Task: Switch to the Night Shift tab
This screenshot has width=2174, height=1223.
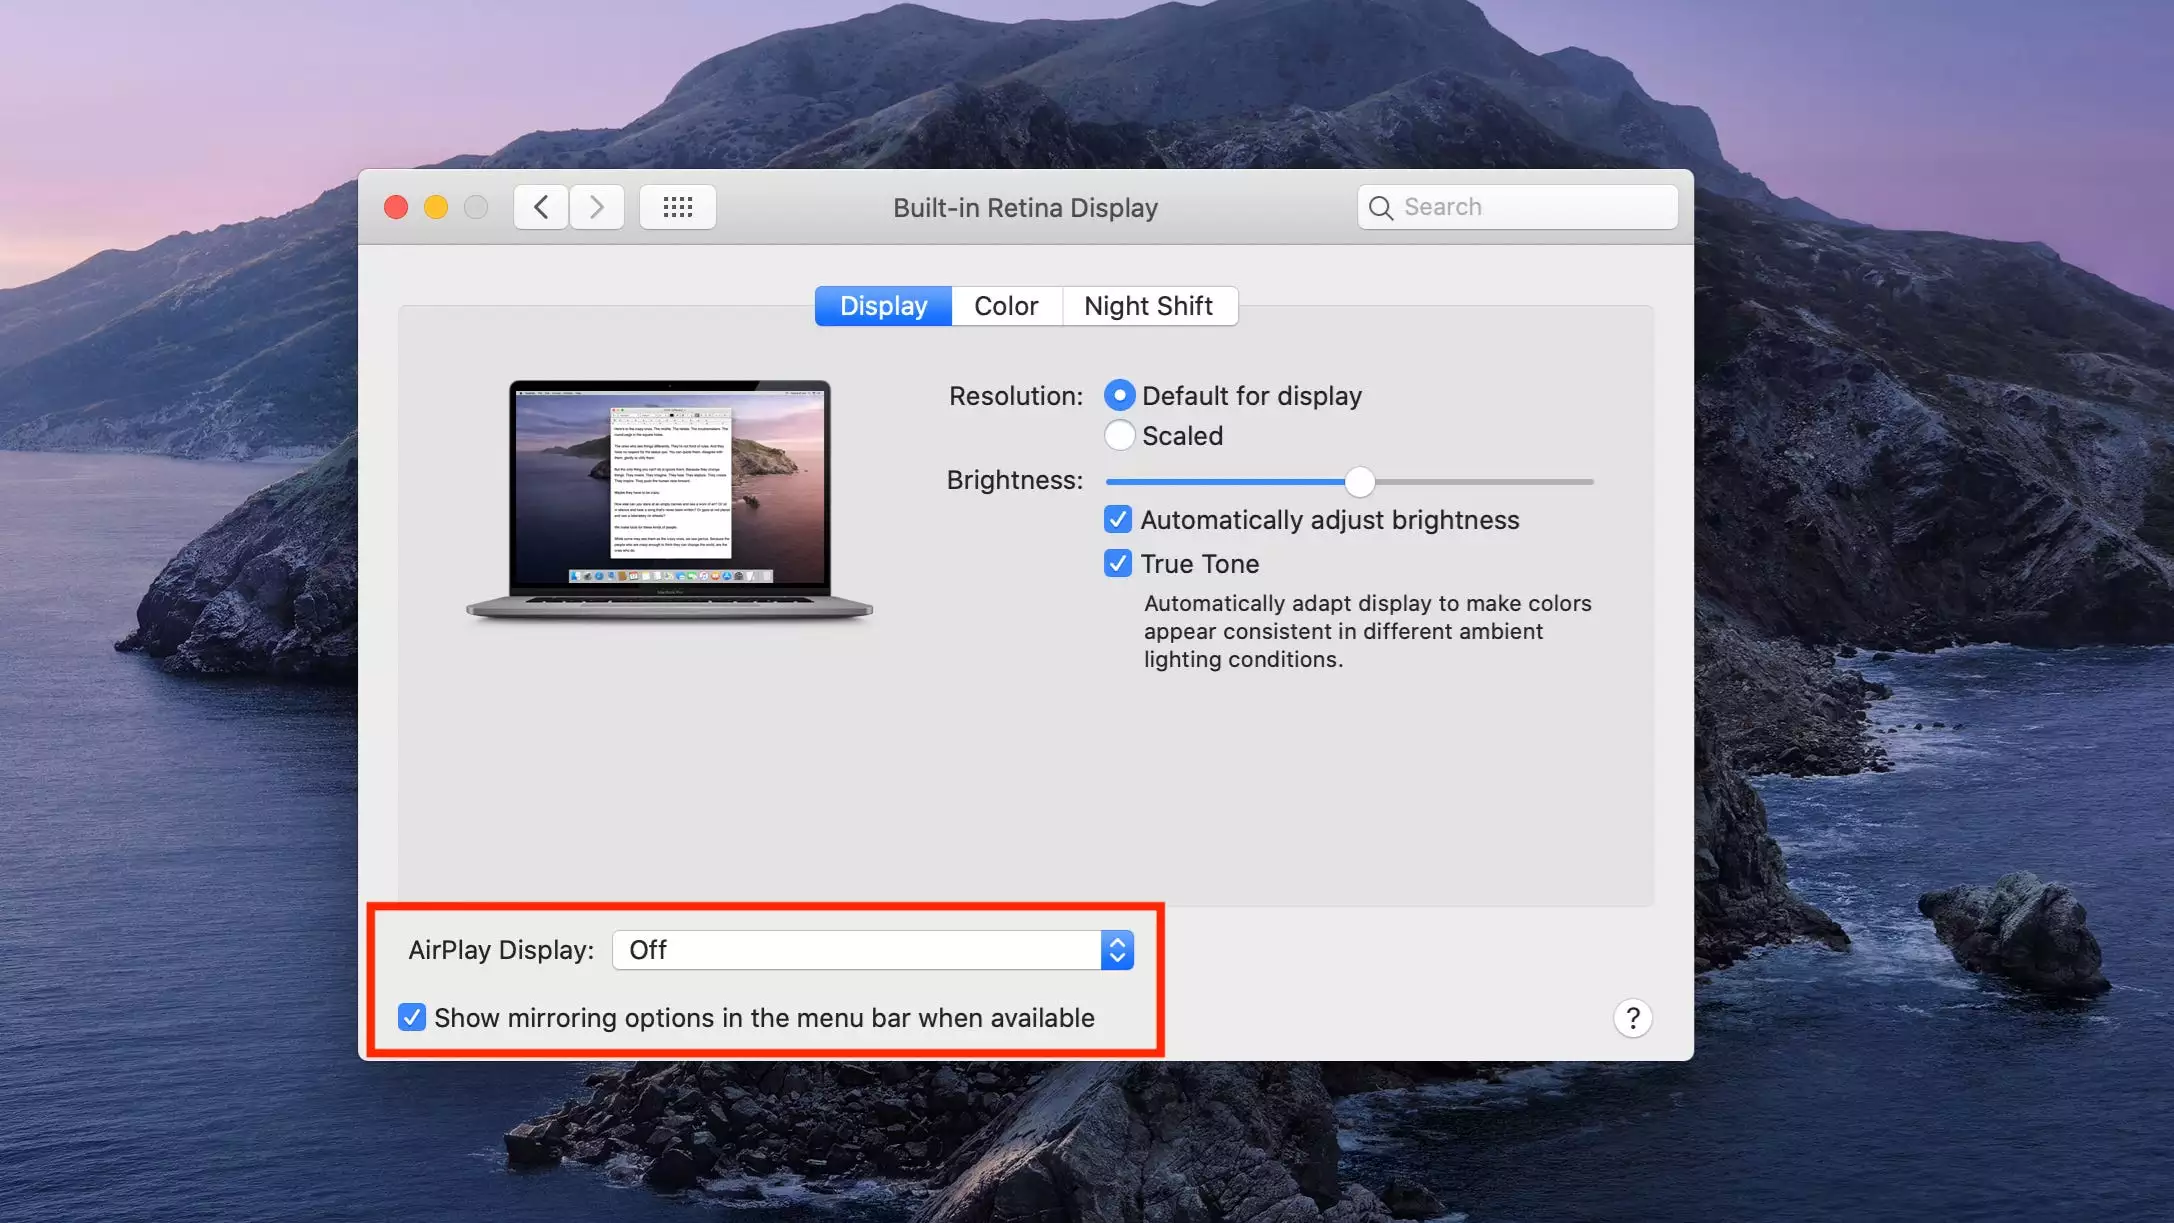Action: point(1148,306)
